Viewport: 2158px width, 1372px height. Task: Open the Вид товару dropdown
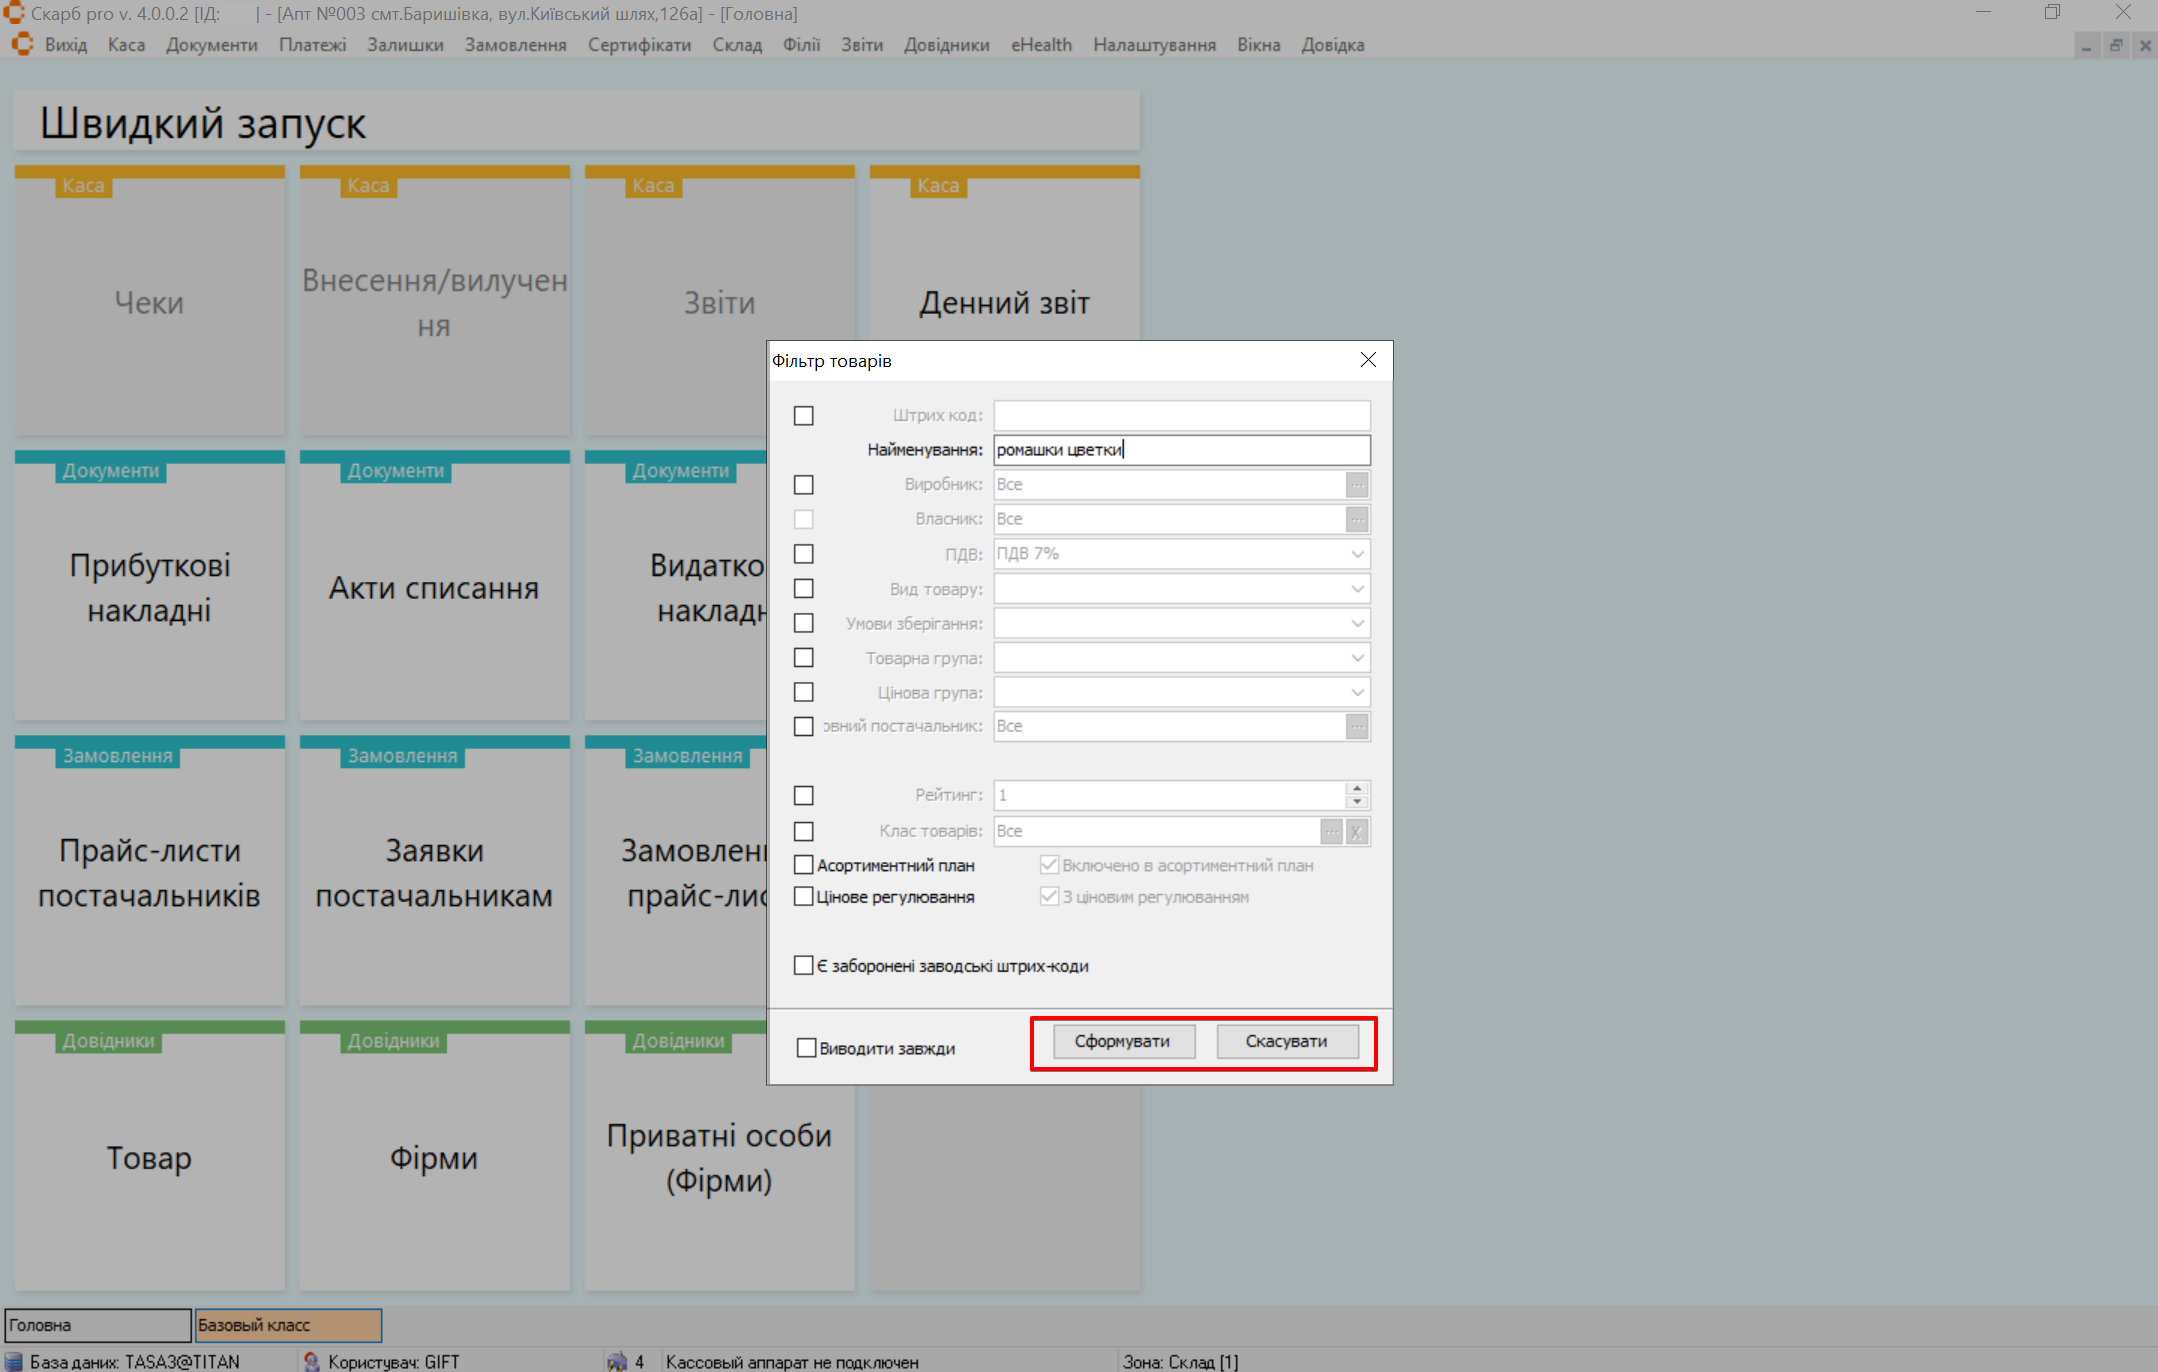1357,589
